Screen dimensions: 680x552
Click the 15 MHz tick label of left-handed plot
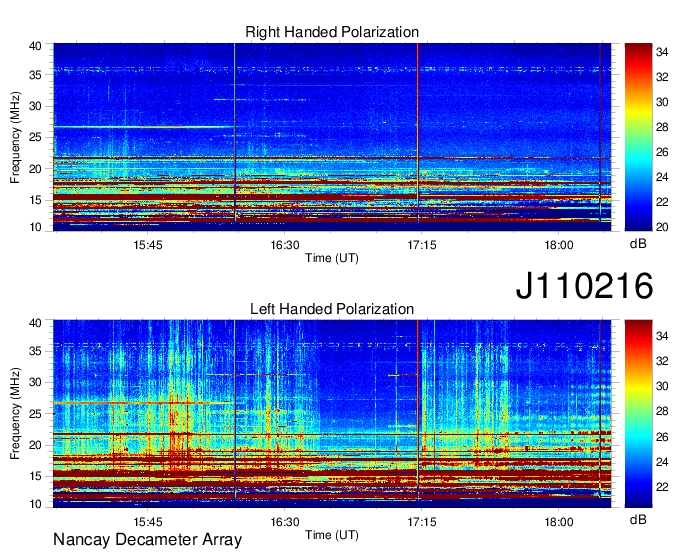35,477
